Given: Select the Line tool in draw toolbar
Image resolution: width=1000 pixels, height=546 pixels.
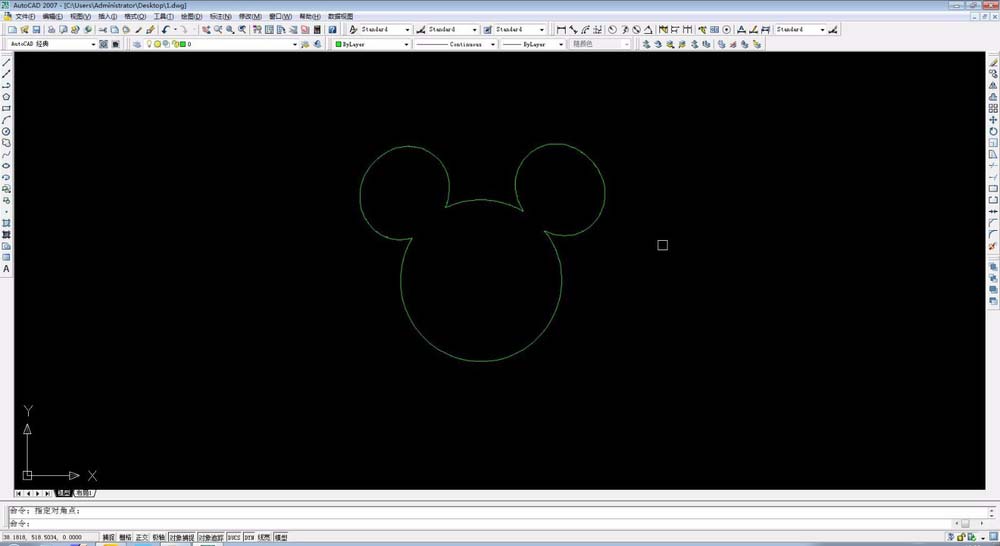Looking at the screenshot, I should click(6, 62).
